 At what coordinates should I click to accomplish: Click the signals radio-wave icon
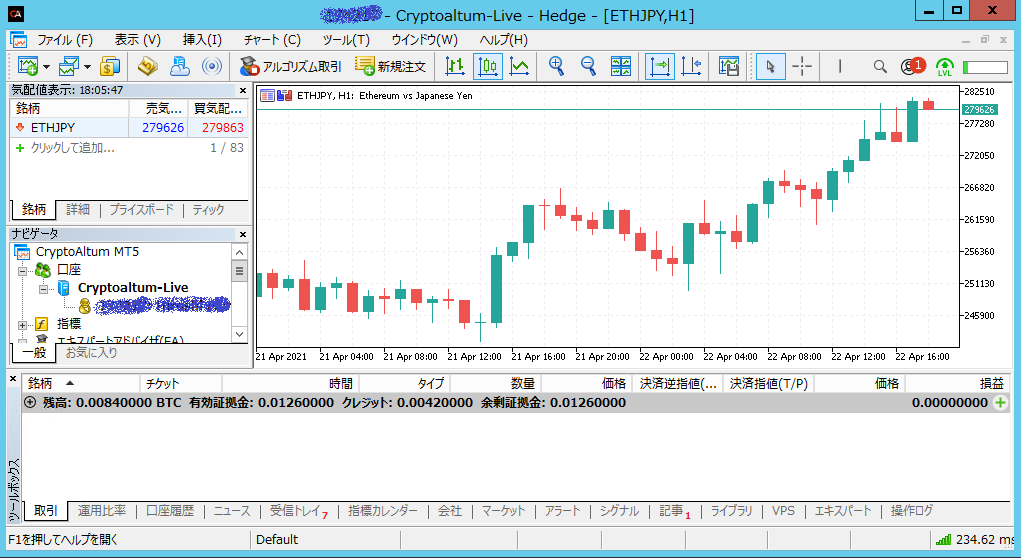coord(212,66)
